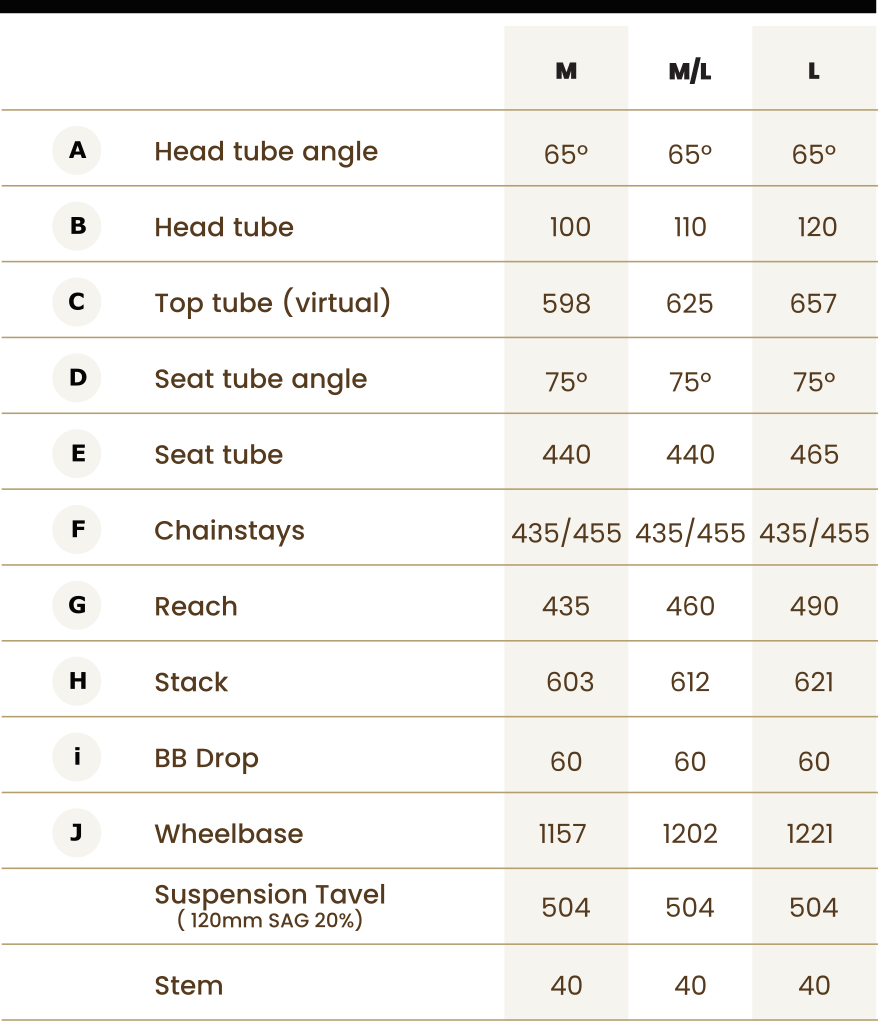878x1021 pixels.
Task: Click the circled letter E badge
Action: point(77,453)
